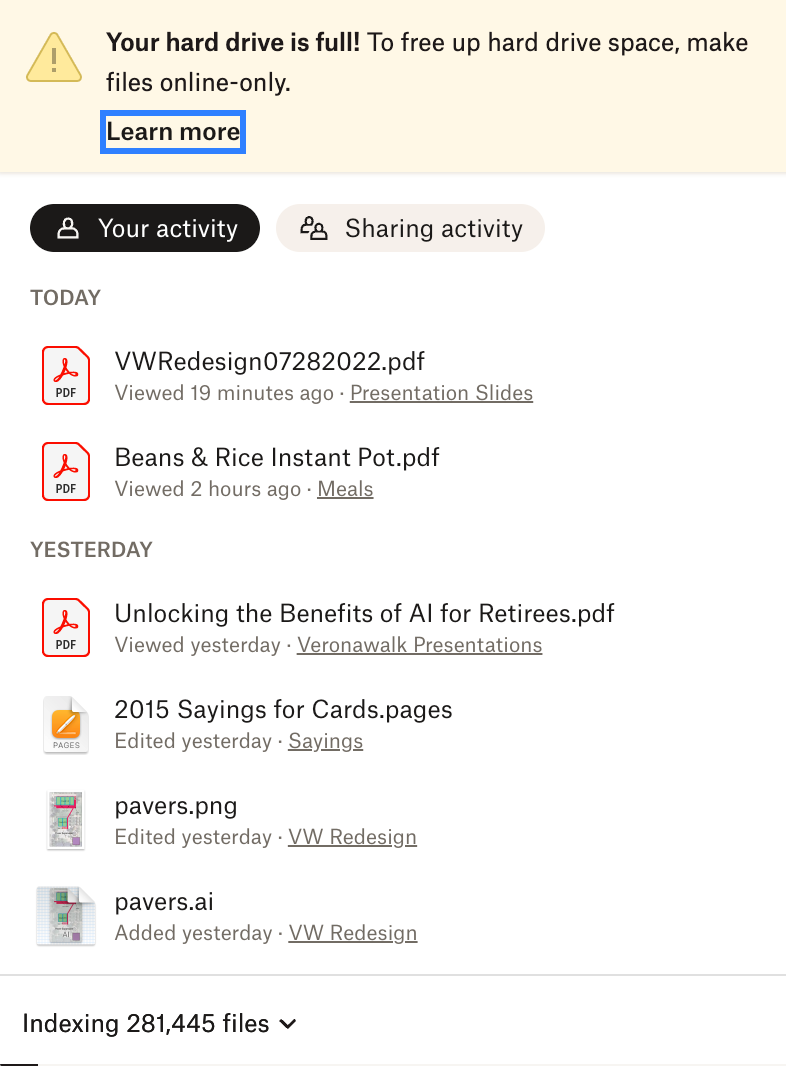786x1066 pixels.
Task: Switch to the Sharing activity tab
Action: 410,228
